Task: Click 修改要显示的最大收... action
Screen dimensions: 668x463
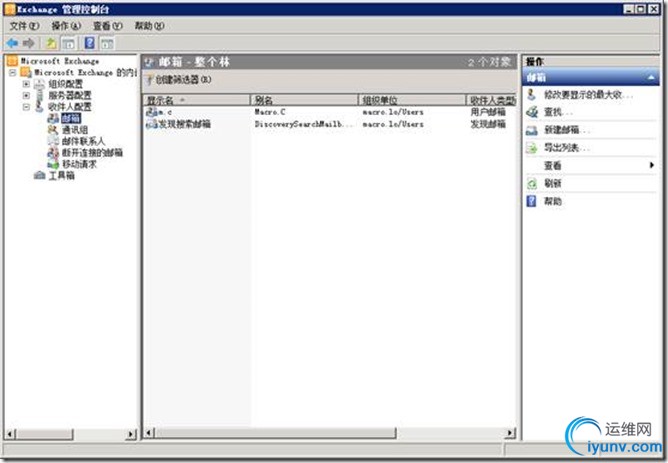Action: click(588, 95)
